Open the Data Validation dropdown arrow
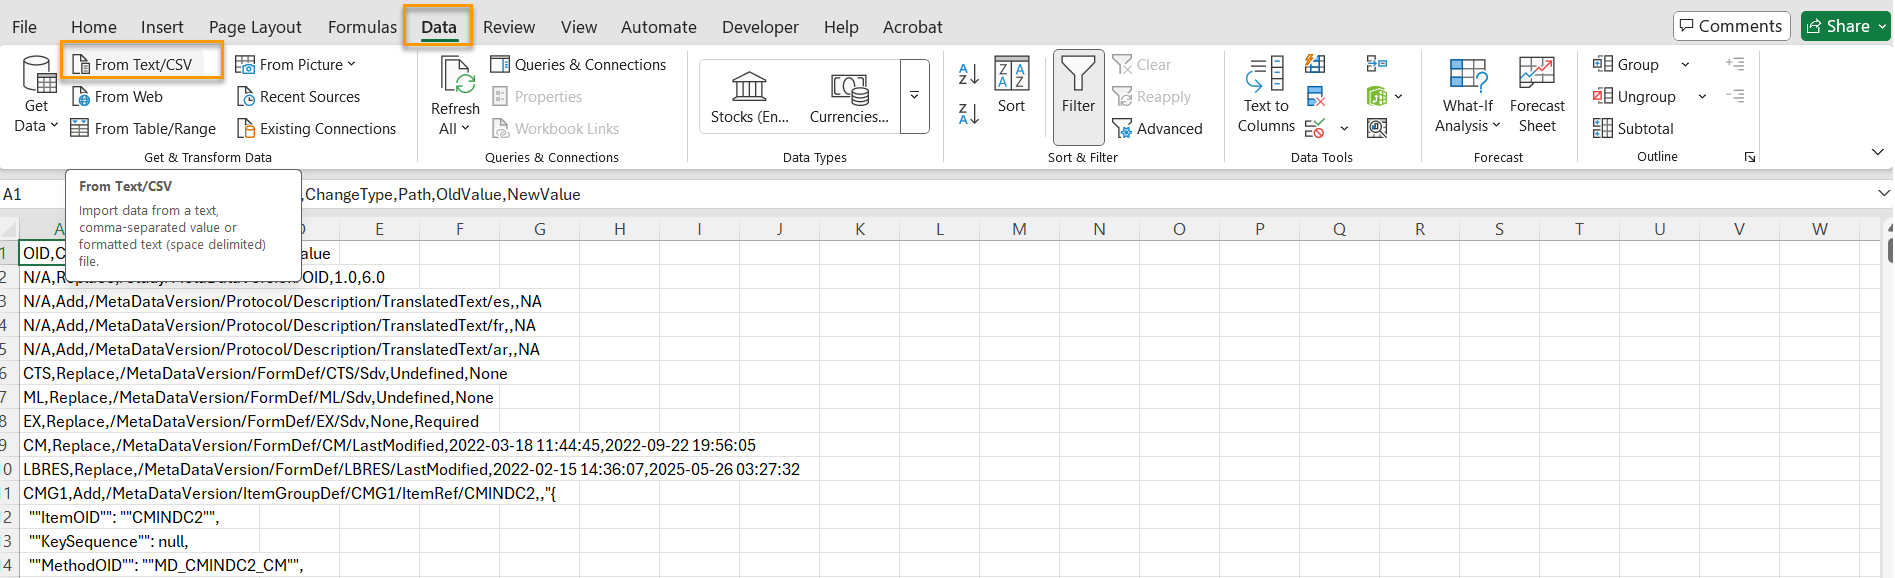 click(1344, 129)
